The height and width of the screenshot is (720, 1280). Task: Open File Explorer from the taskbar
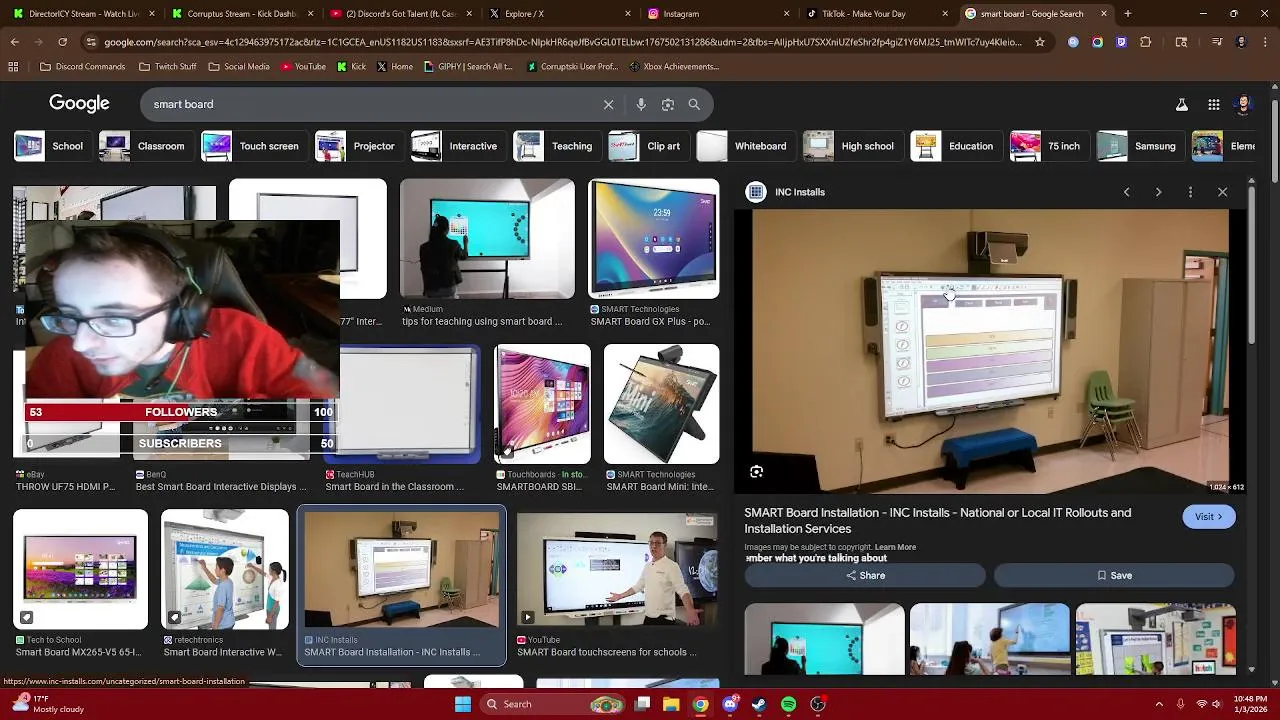tap(672, 704)
